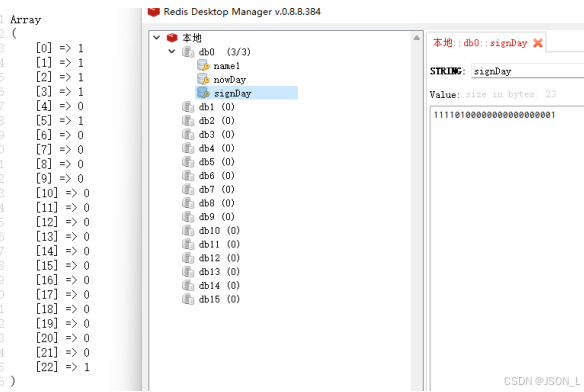Screen dimensions: 584x392
Task: Select the db13 (0) label
Action: [219, 272]
